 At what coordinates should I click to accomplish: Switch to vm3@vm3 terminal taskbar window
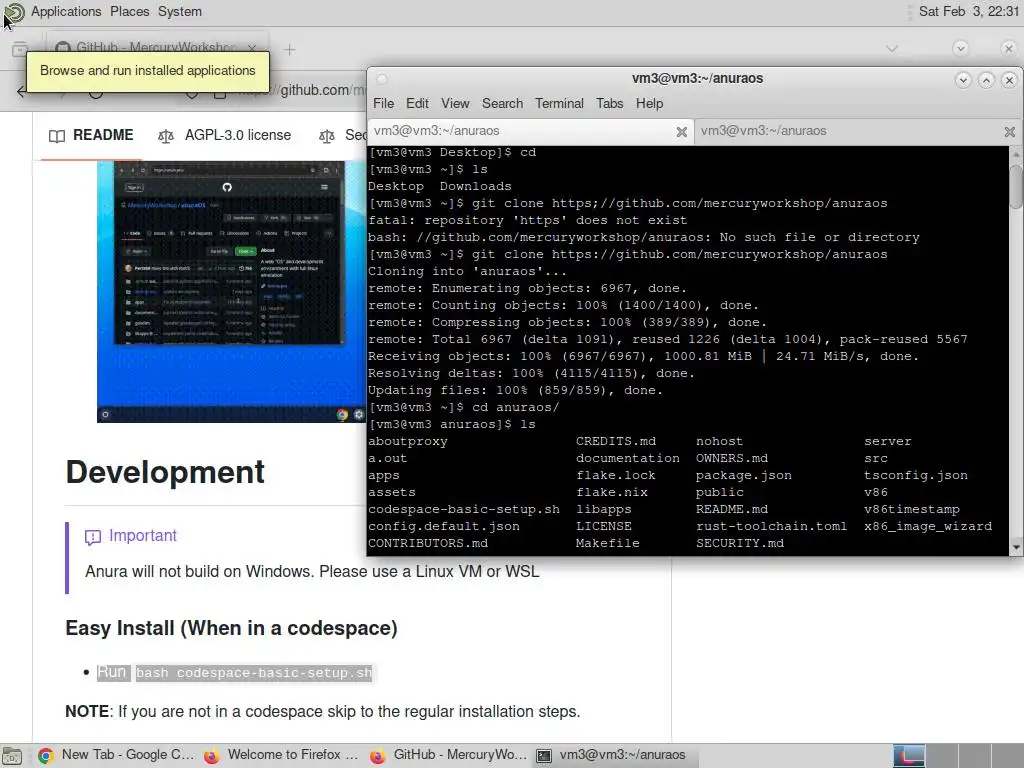pos(614,755)
